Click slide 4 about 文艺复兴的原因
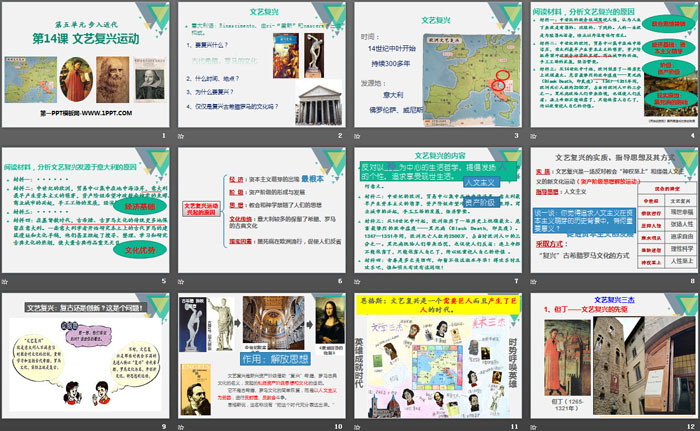 [x=612, y=65]
